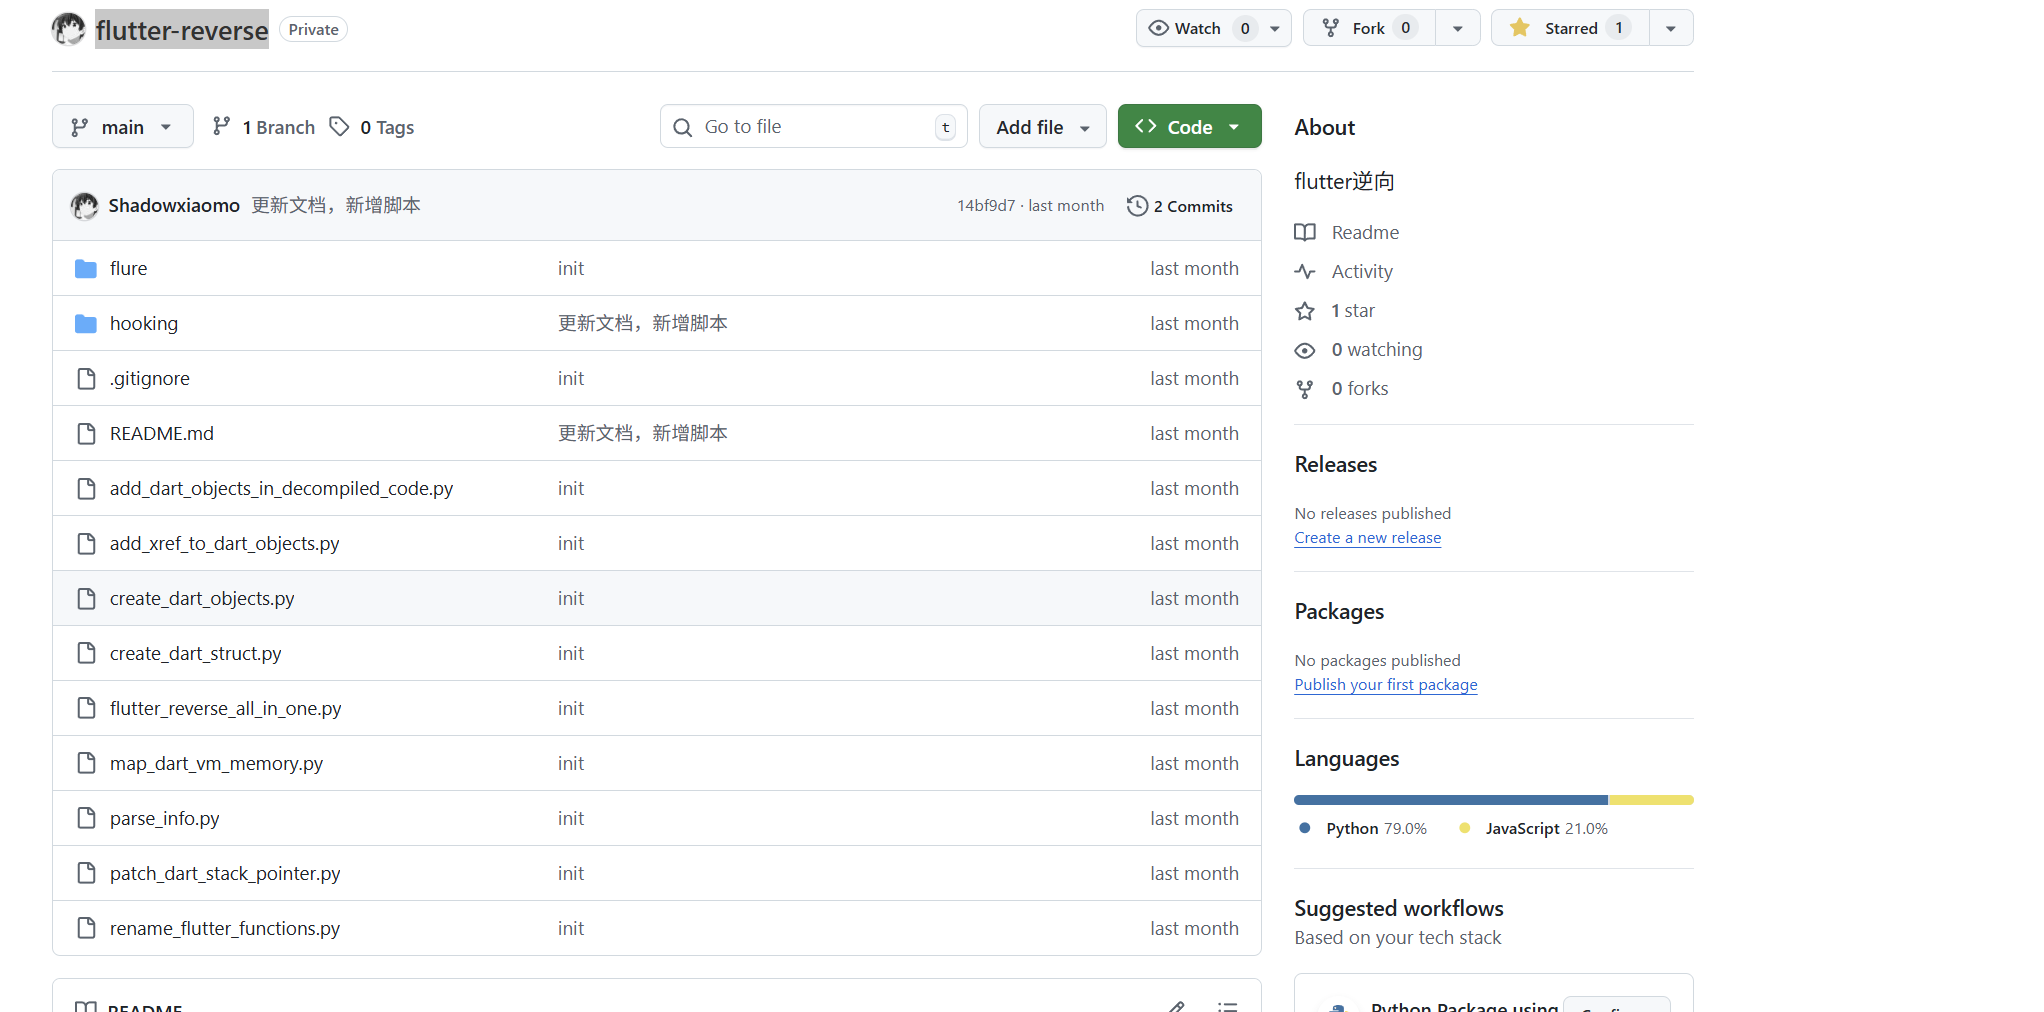The image size is (2044, 1012).
Task: Click the Fork button
Action: 1369,28
